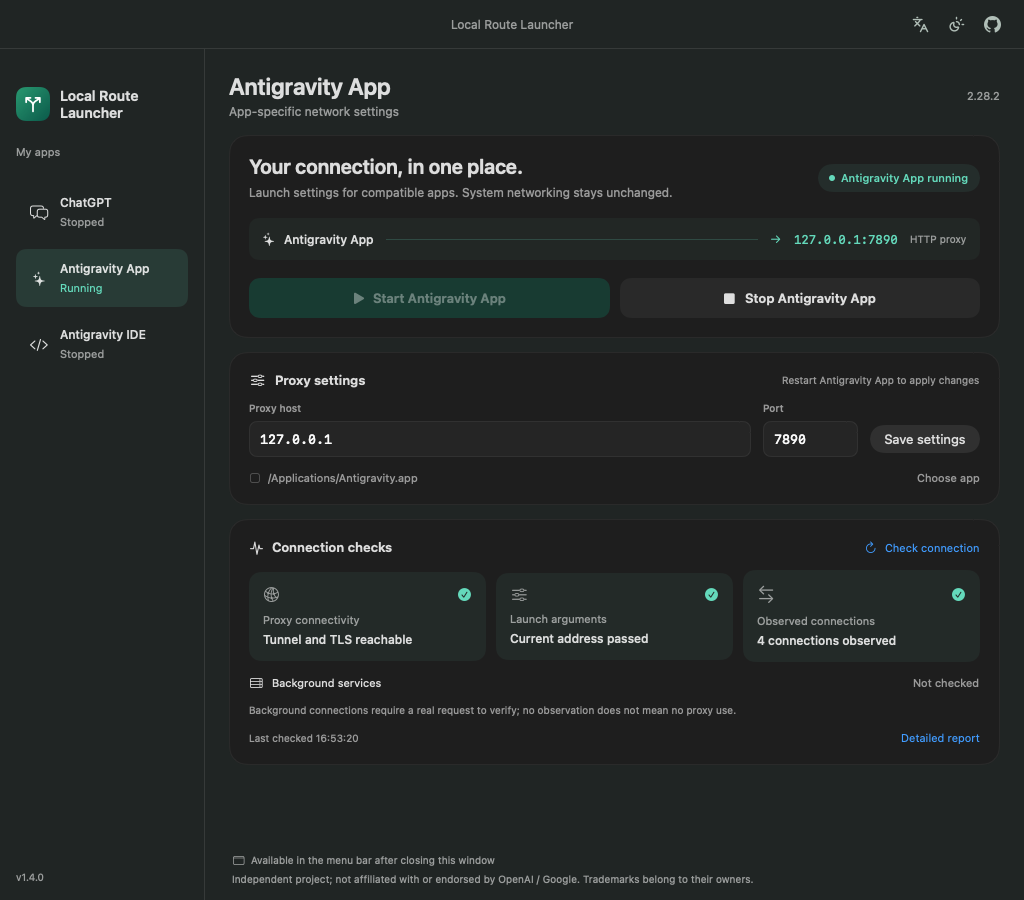
Task: Click the version number 2.28.2
Action: coord(983,96)
